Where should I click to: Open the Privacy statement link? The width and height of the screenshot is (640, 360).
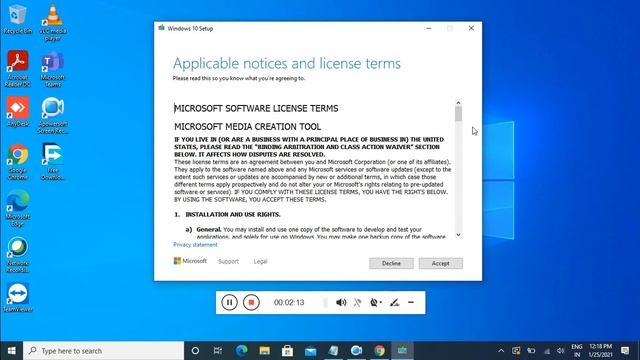(195, 244)
